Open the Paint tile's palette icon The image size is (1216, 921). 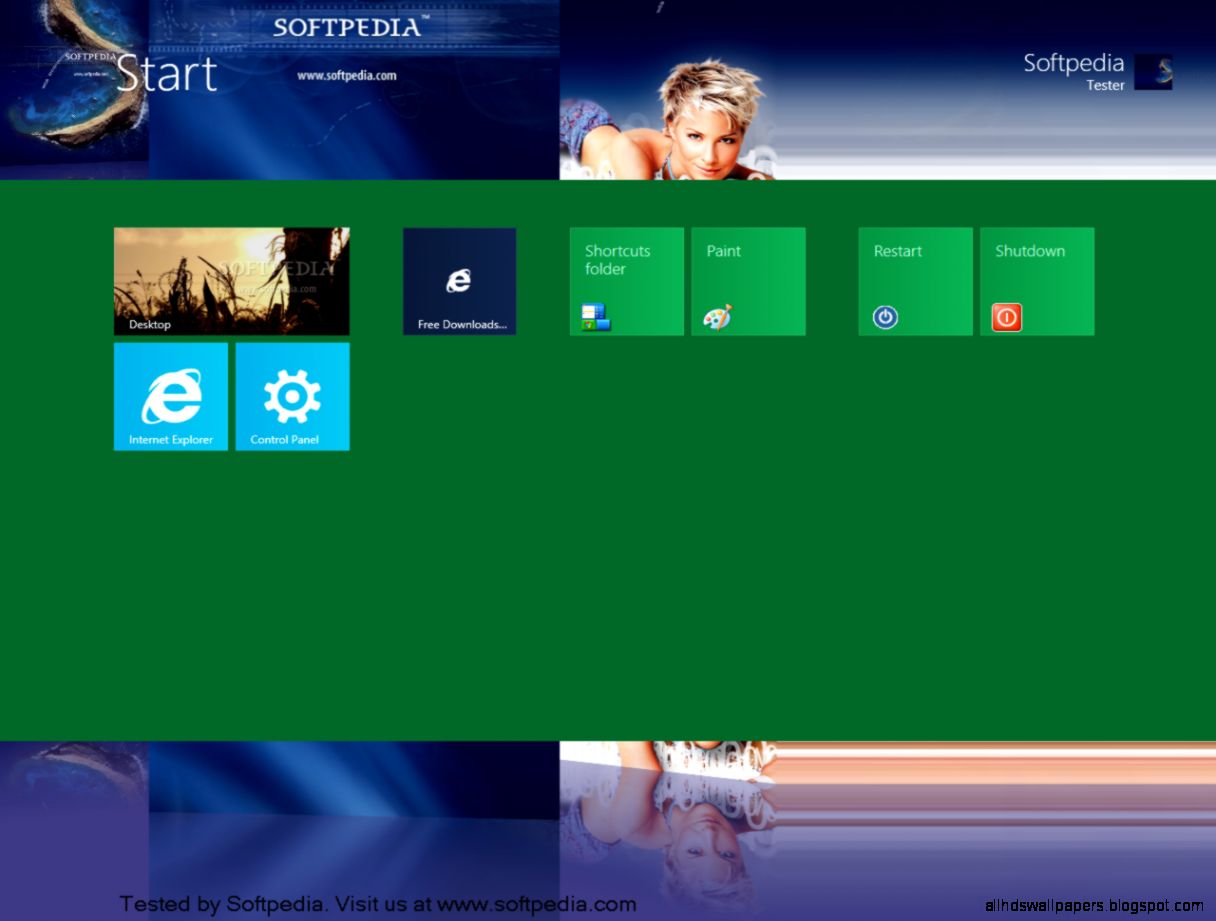(720, 316)
